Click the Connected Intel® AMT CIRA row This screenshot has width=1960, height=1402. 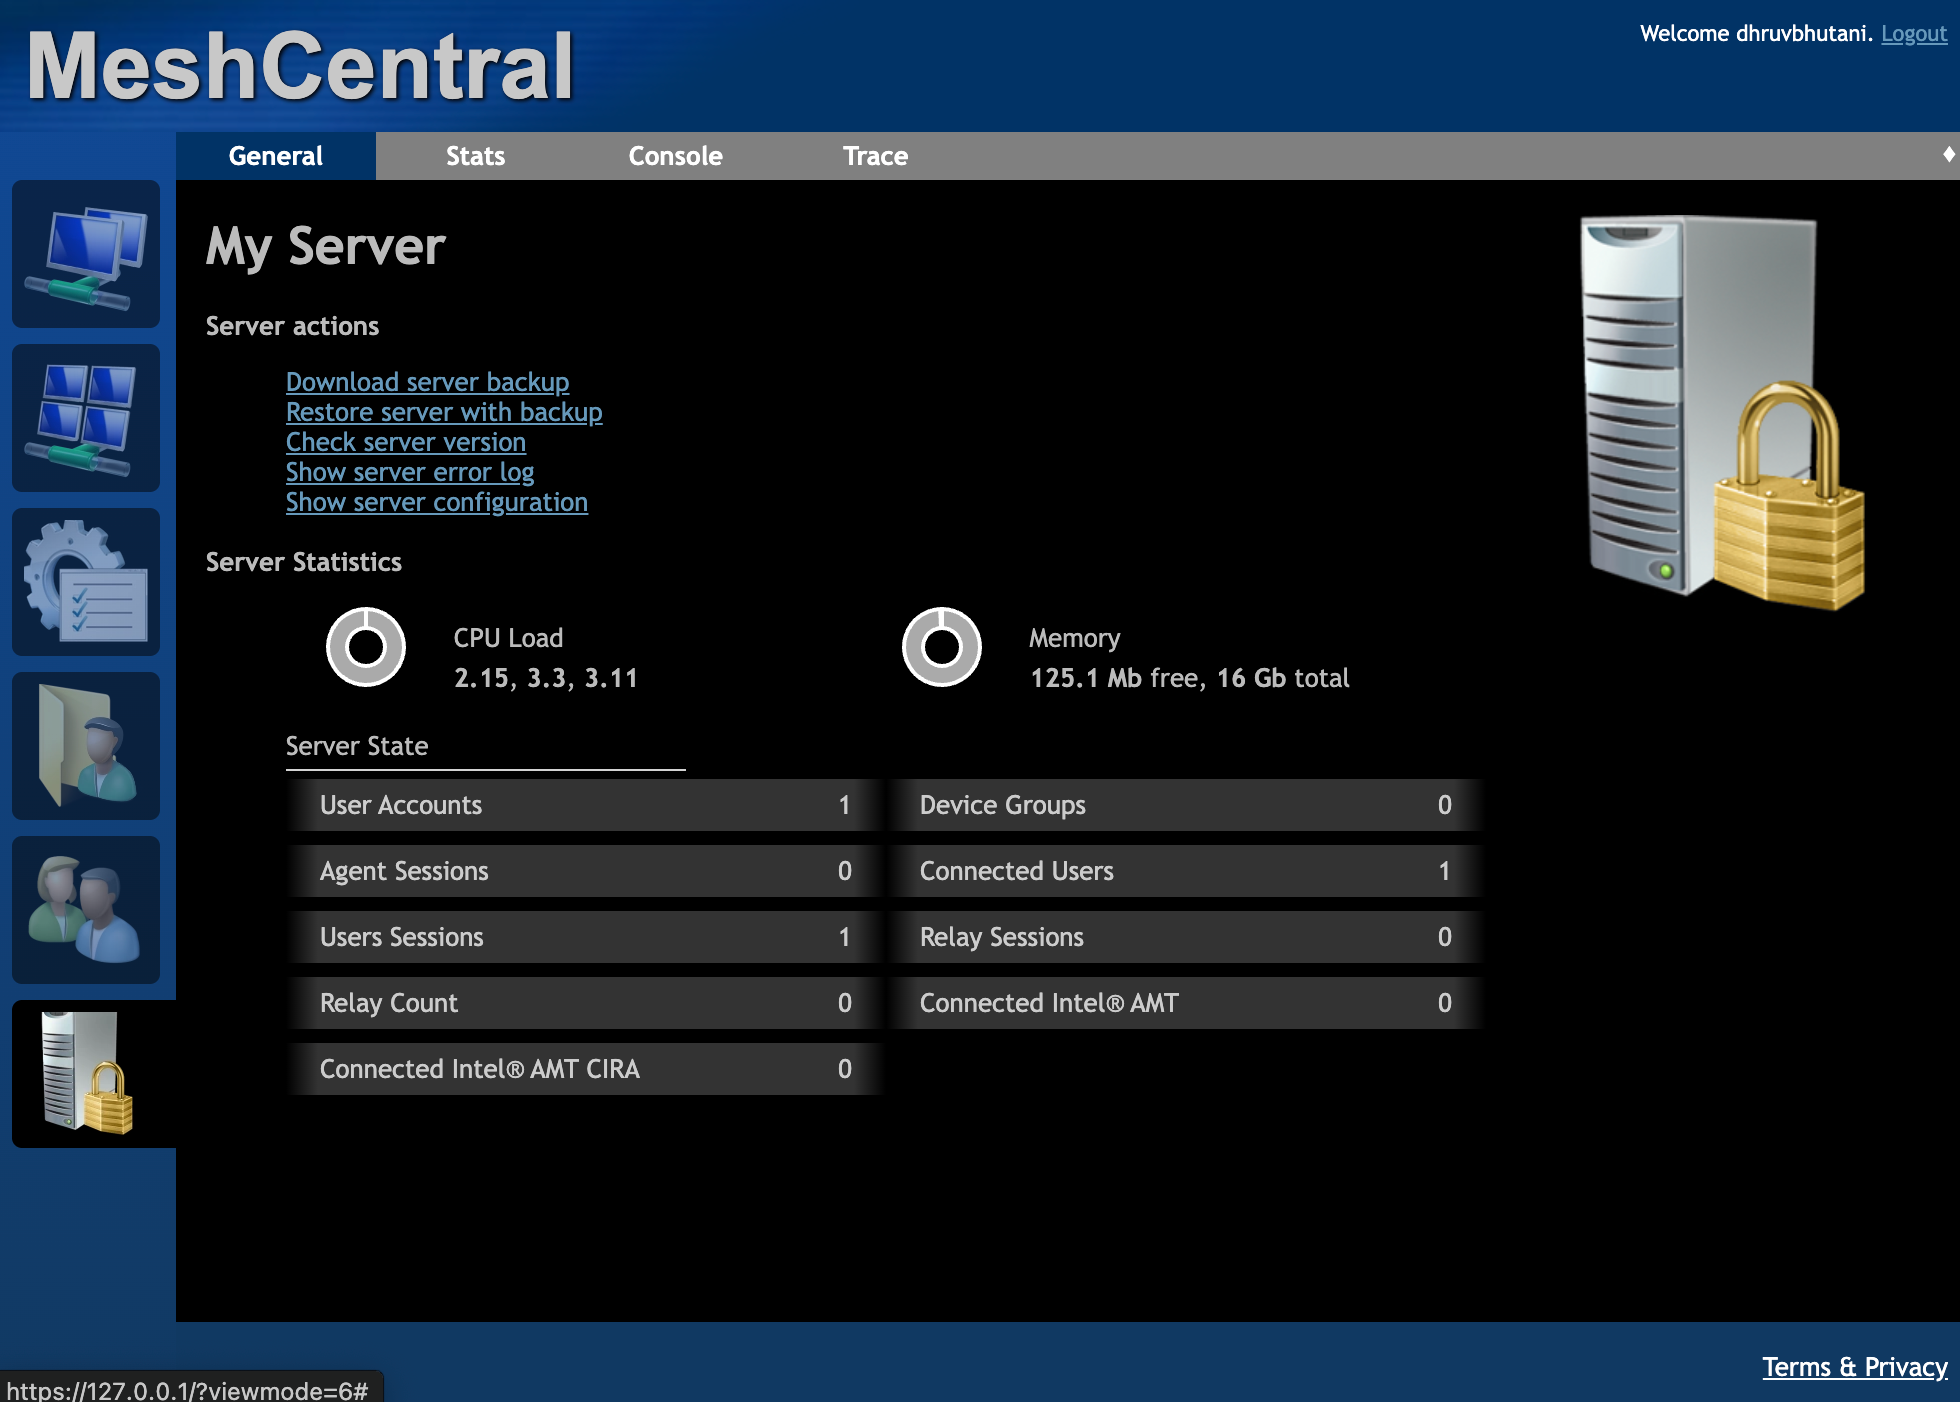pos(585,1069)
